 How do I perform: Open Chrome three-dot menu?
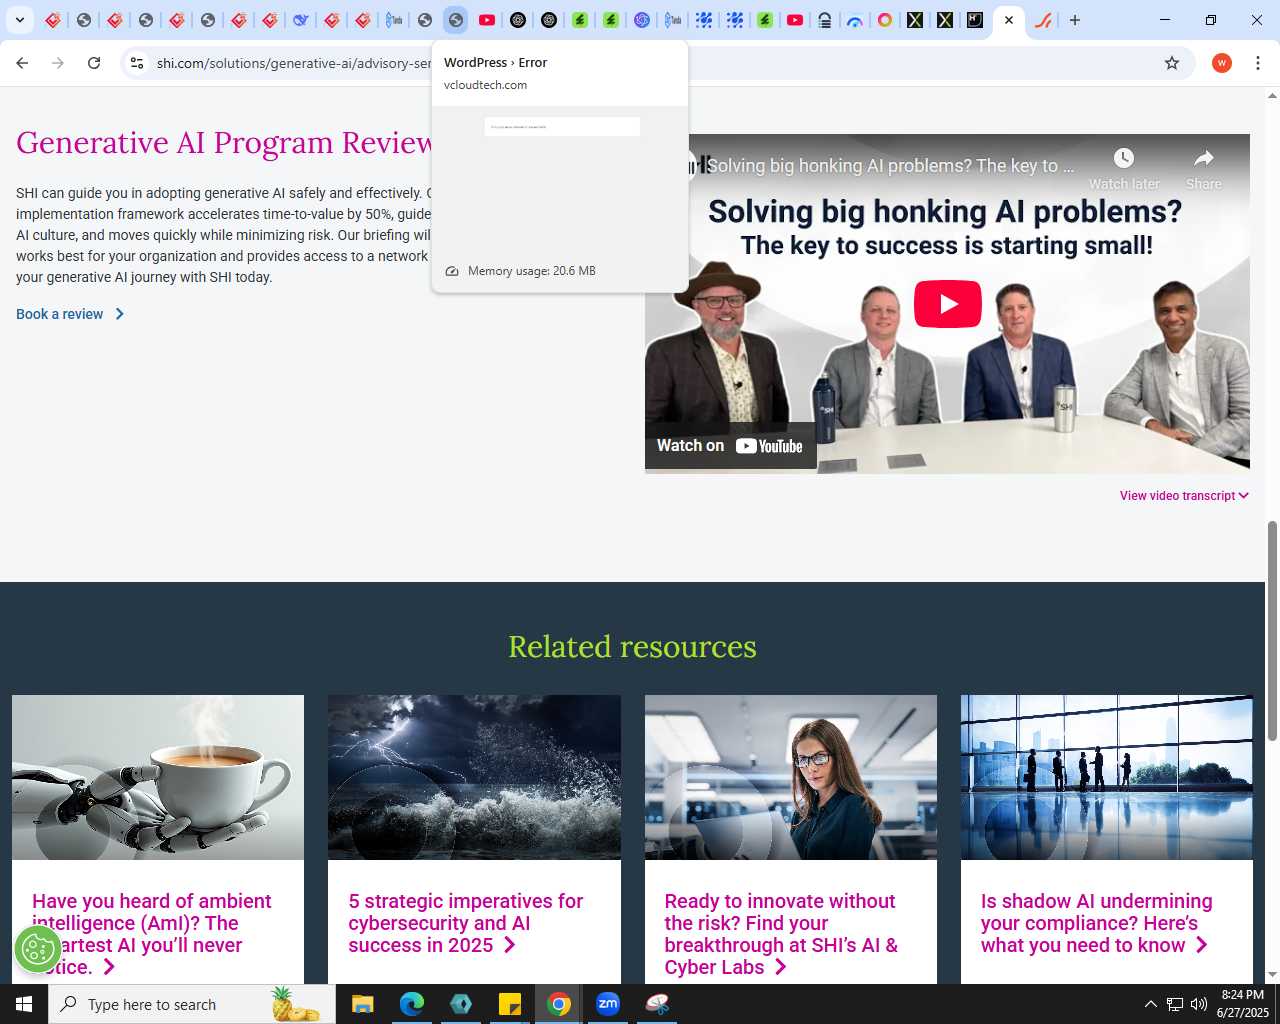point(1258,63)
